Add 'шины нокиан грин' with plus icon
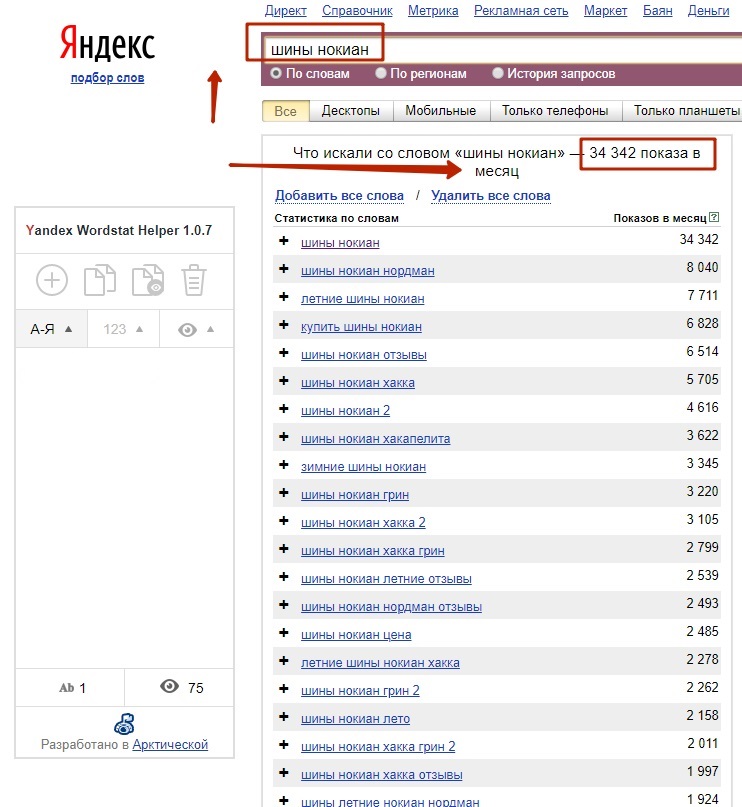 284,493
